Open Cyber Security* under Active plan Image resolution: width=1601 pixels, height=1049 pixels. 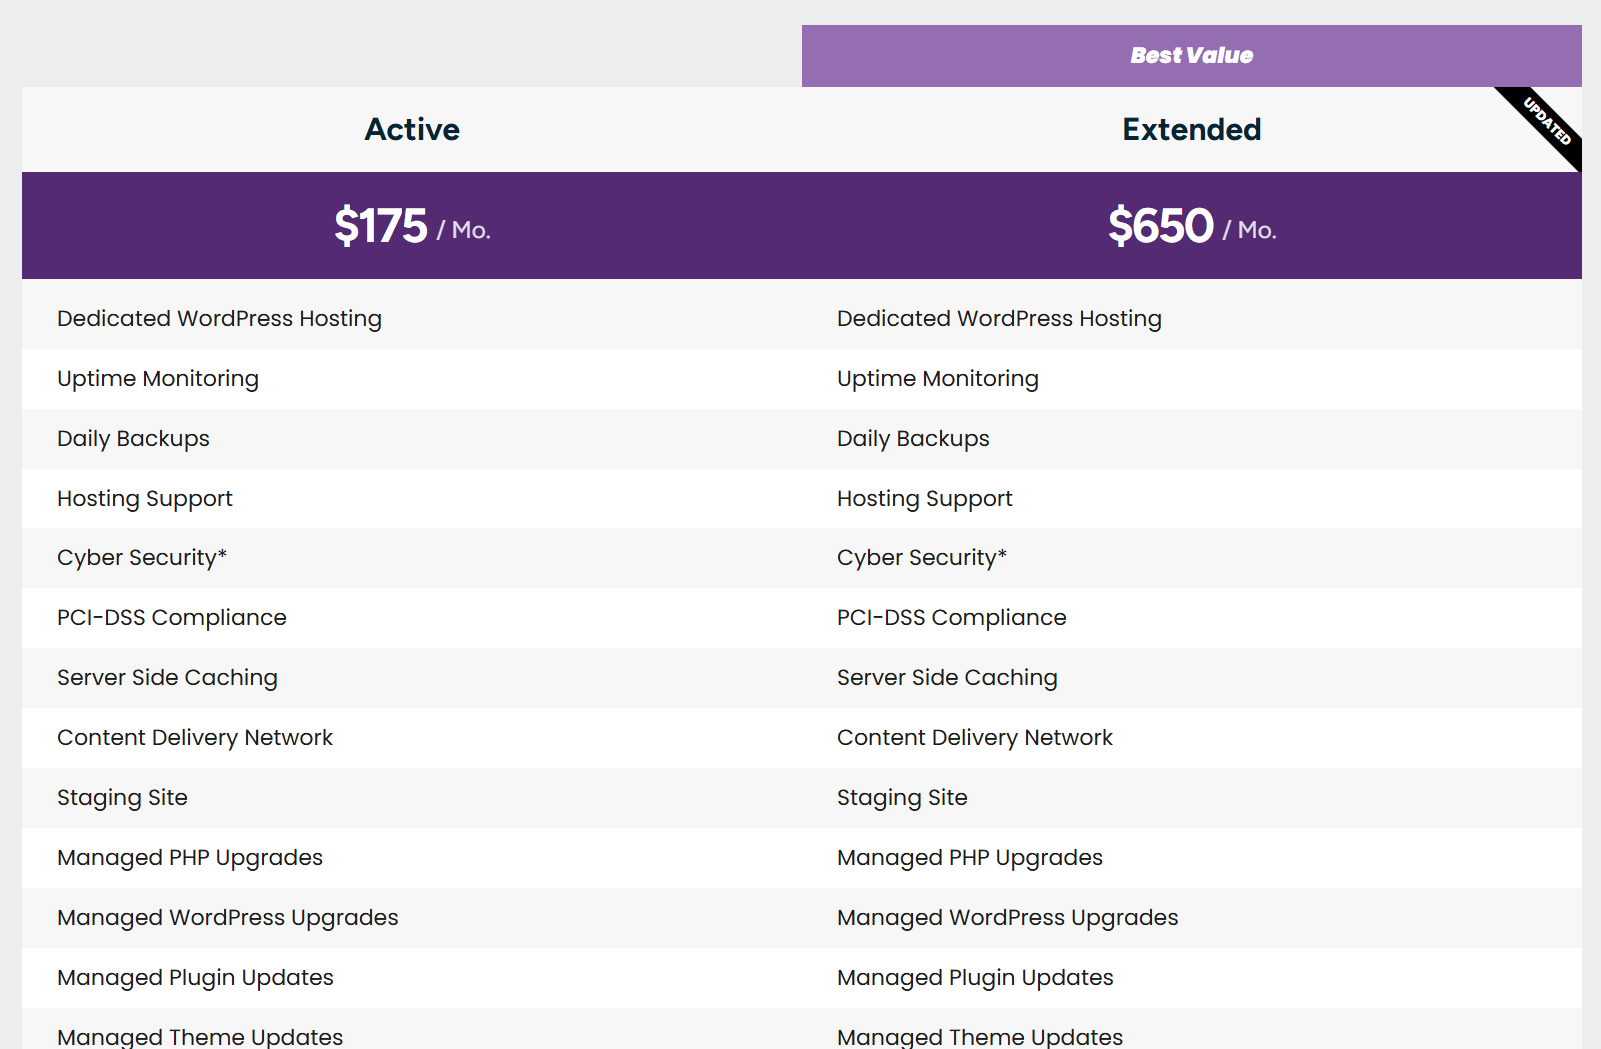142,557
